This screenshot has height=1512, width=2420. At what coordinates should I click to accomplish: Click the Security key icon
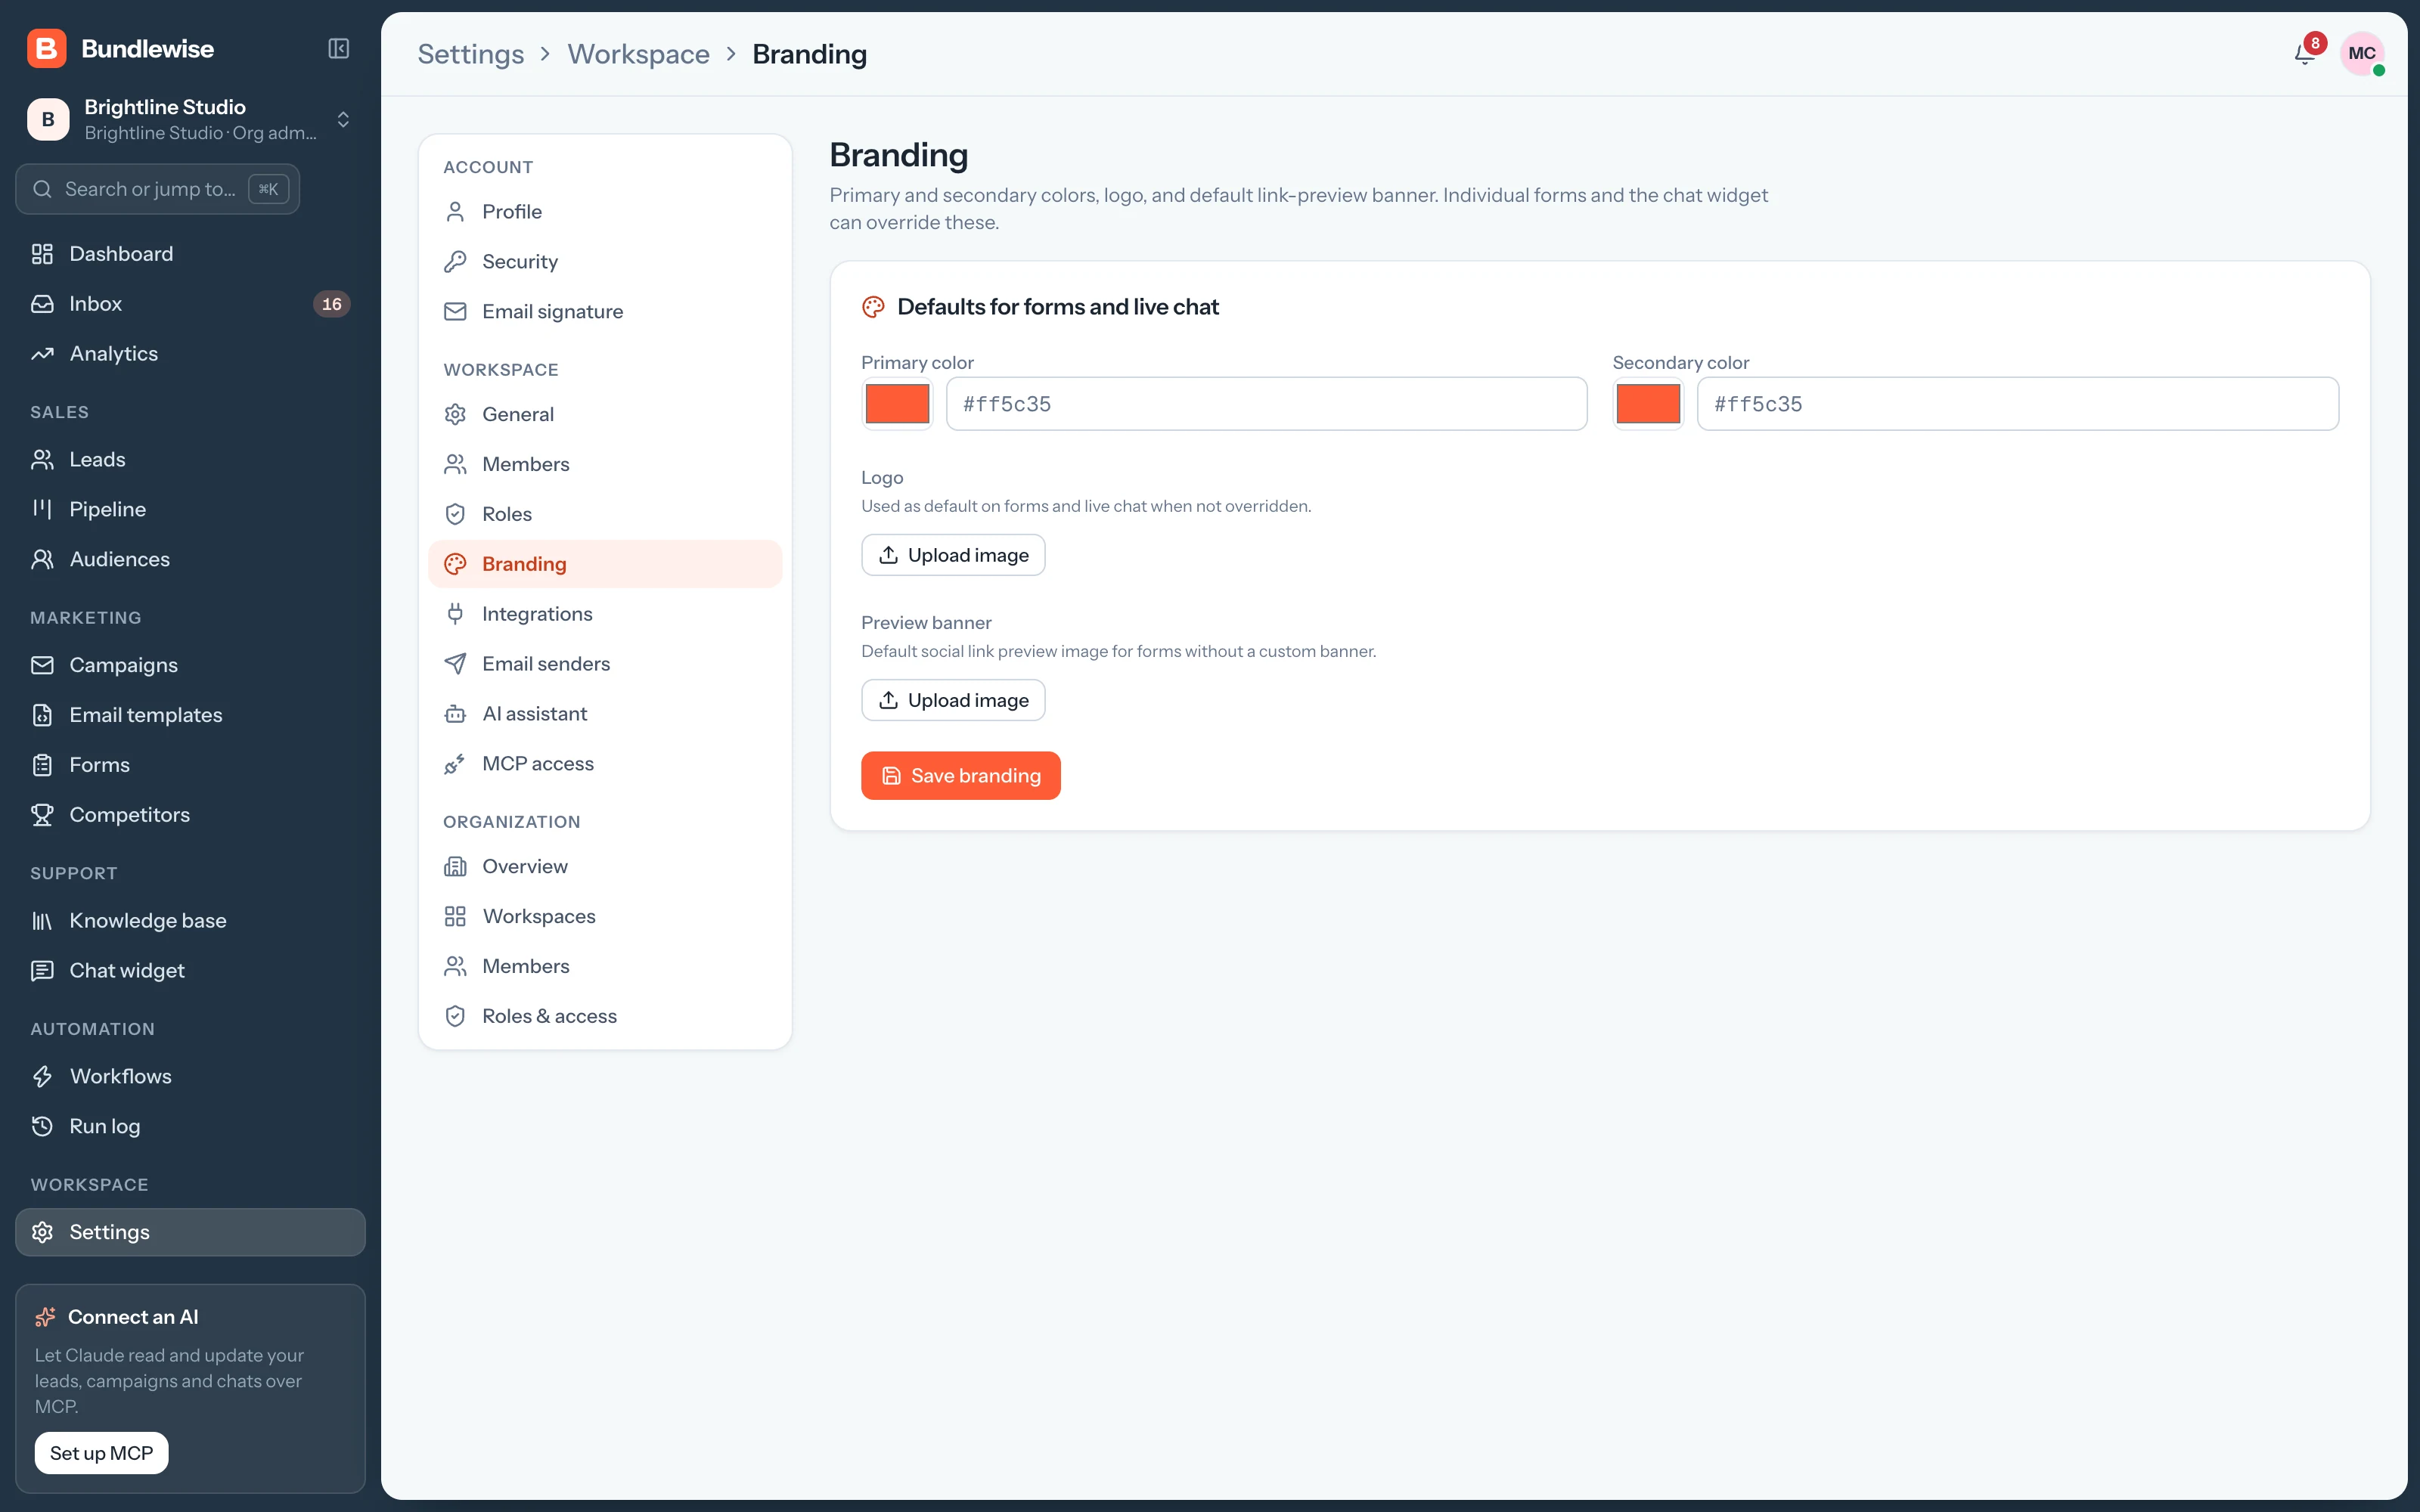point(455,262)
